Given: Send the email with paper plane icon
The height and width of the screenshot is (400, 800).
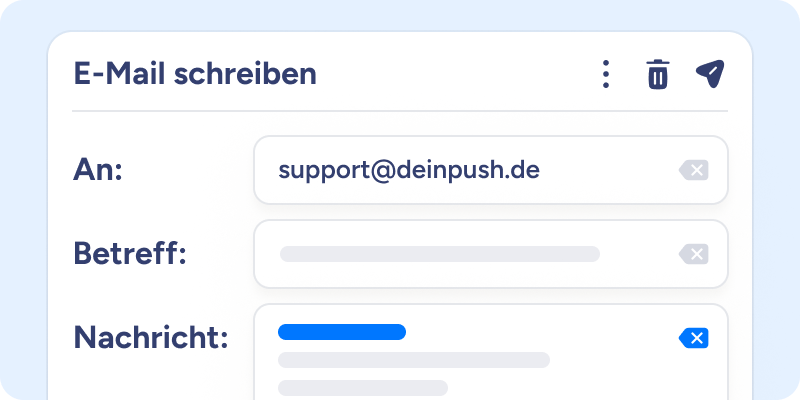Looking at the screenshot, I should pyautogui.click(x=709, y=74).
